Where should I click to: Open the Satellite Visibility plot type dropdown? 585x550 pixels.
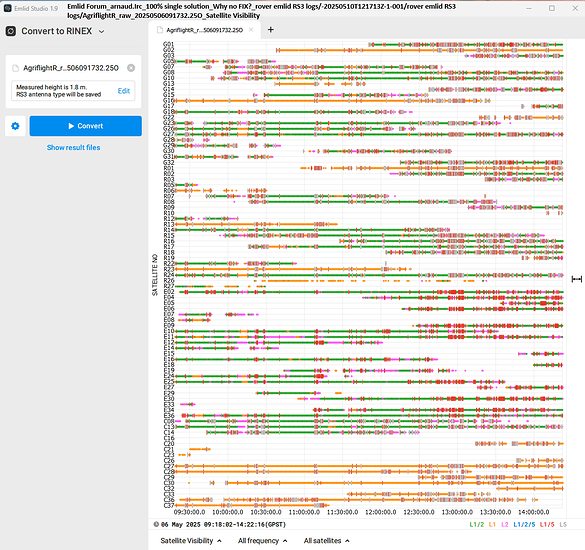[x=191, y=541]
